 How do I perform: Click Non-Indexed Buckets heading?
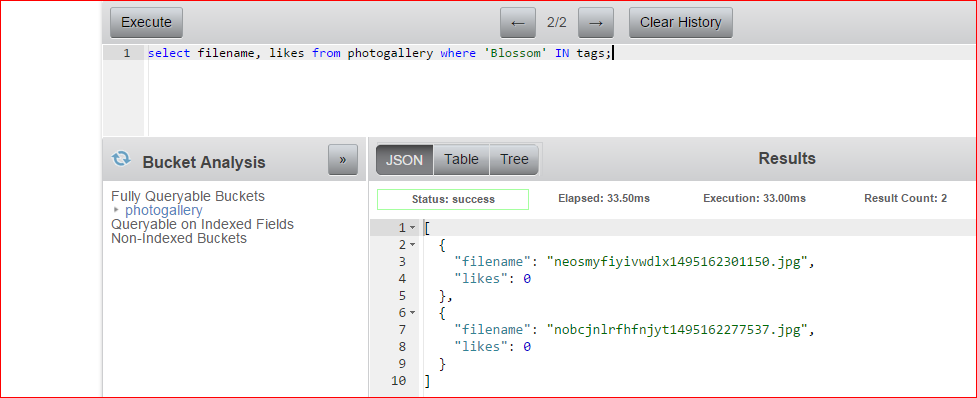pyautogui.click(x=179, y=238)
